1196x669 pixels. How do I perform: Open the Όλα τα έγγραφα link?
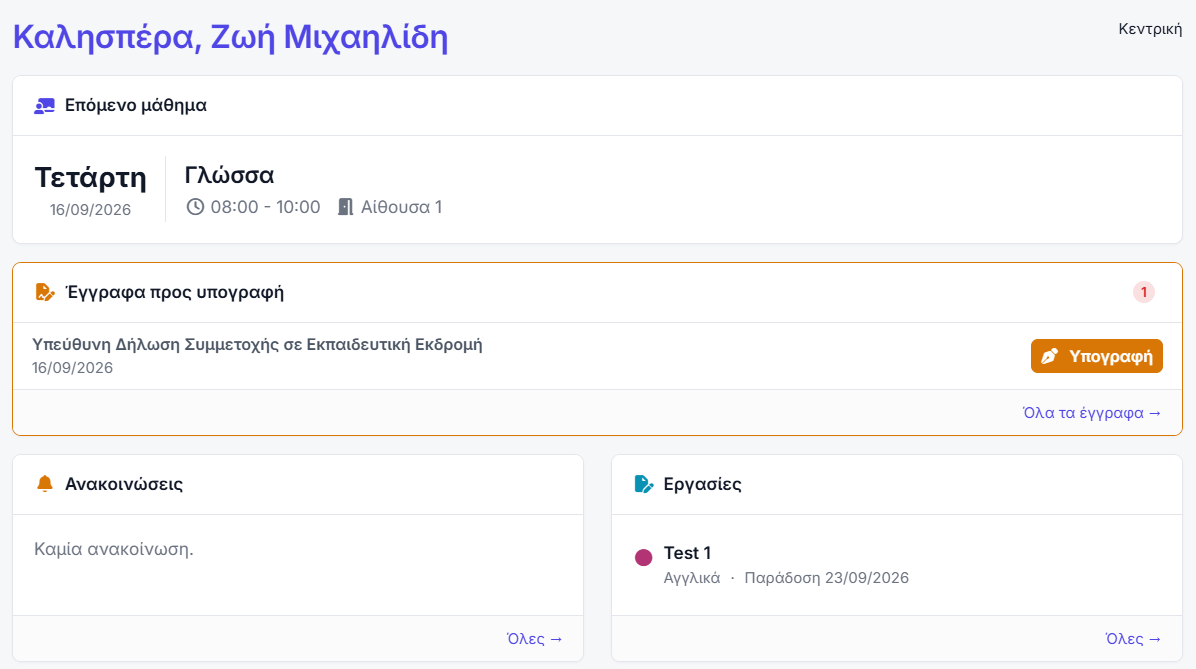point(1092,413)
